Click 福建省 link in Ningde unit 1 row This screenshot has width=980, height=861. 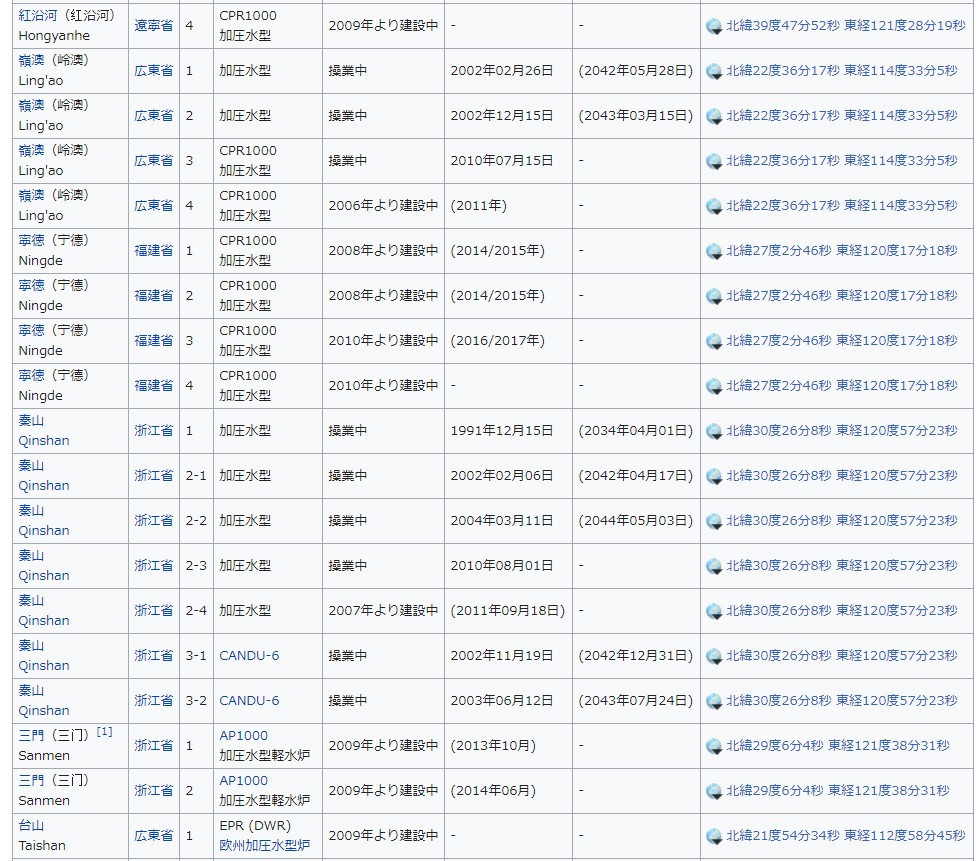click(x=154, y=250)
